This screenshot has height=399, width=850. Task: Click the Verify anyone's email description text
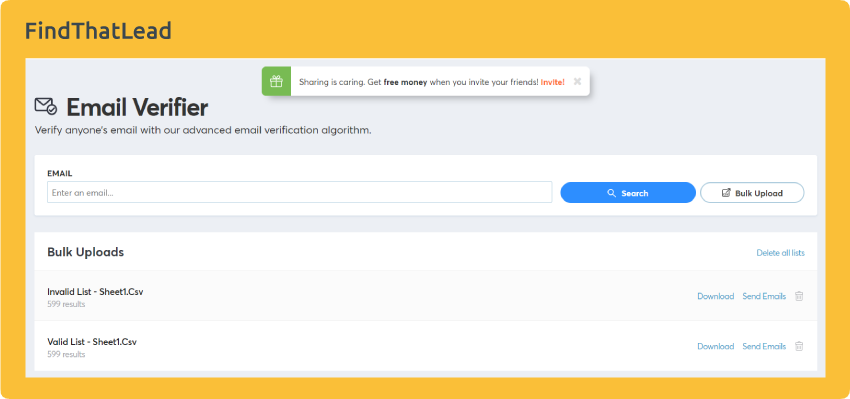[203, 131]
